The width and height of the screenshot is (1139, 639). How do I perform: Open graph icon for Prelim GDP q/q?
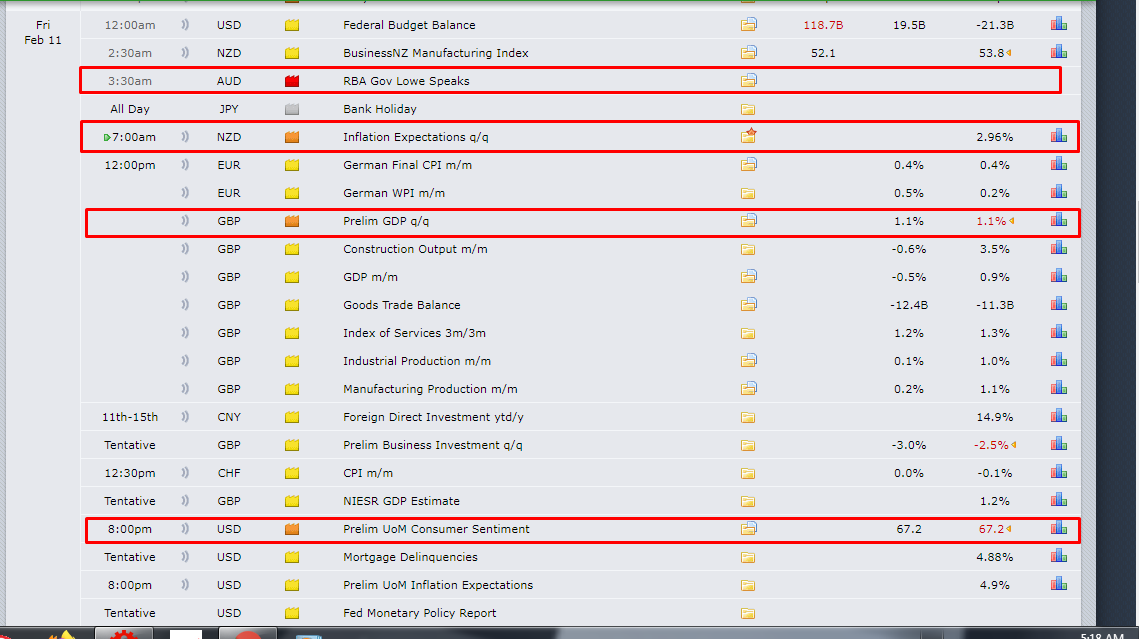tap(1059, 221)
